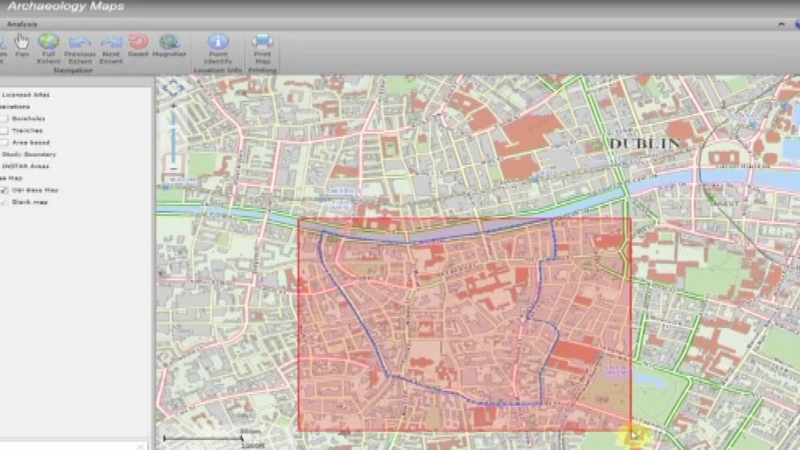
Task: Select the Point Identify info tool
Action: (x=218, y=41)
